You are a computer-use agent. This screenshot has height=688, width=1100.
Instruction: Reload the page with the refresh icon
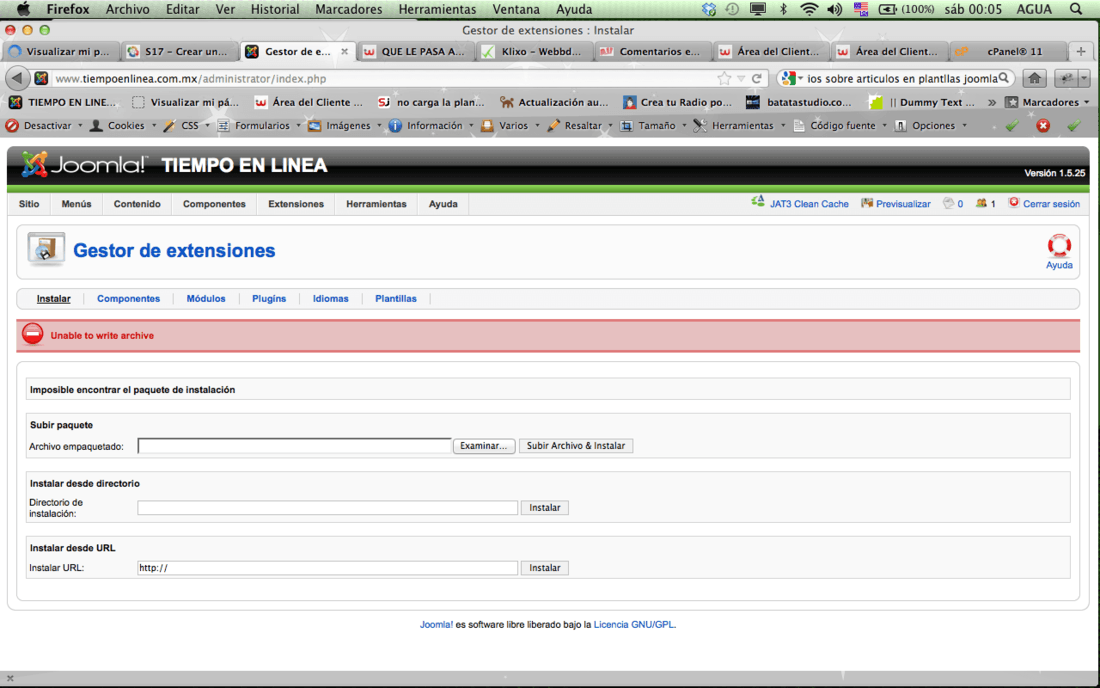(x=756, y=79)
